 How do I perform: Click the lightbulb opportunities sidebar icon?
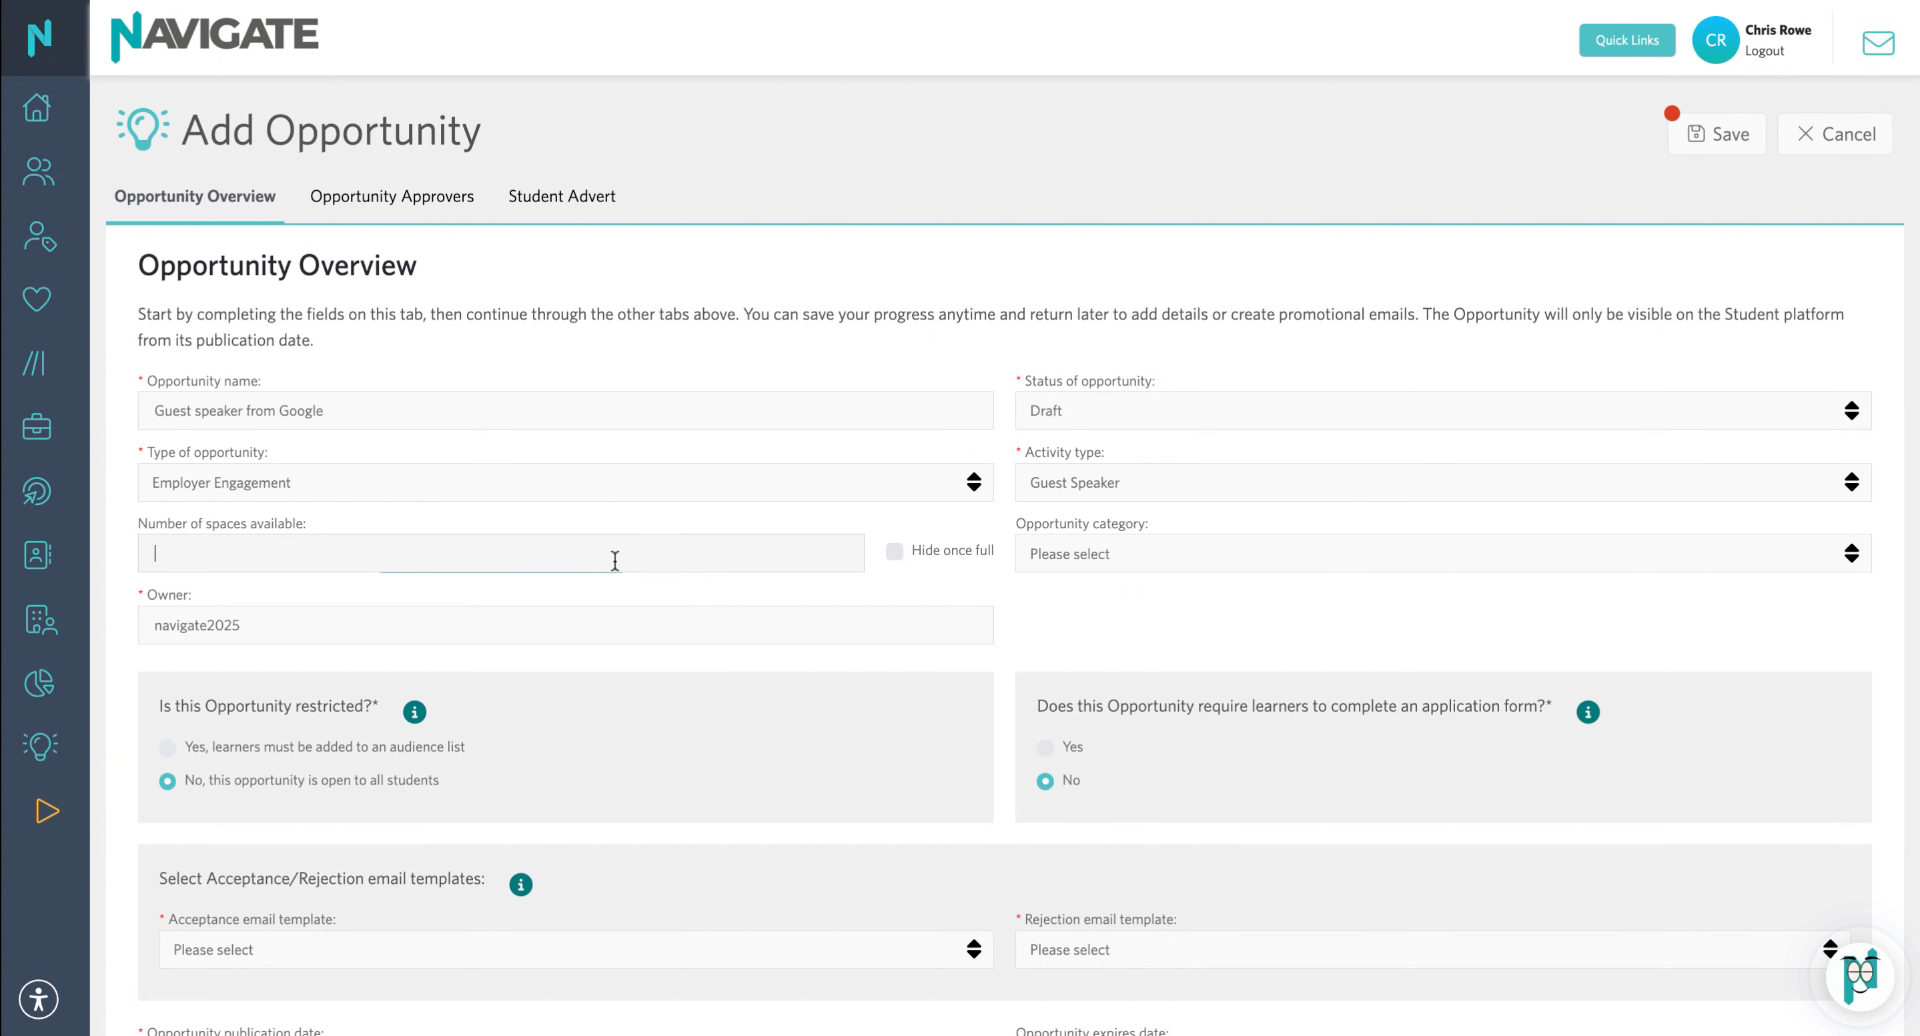[x=40, y=746]
